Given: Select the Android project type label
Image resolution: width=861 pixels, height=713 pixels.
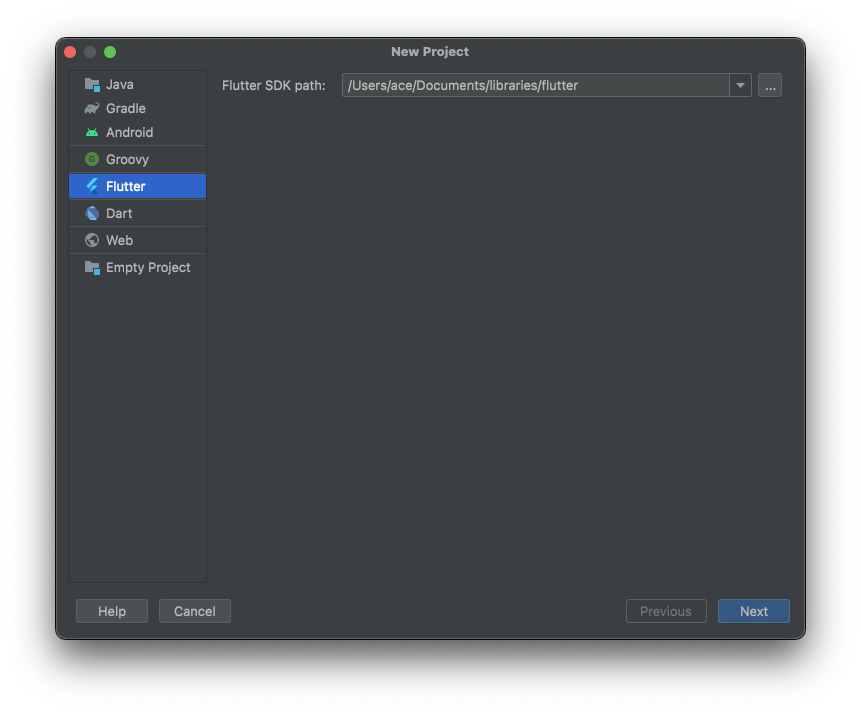Looking at the screenshot, I should tap(130, 132).
